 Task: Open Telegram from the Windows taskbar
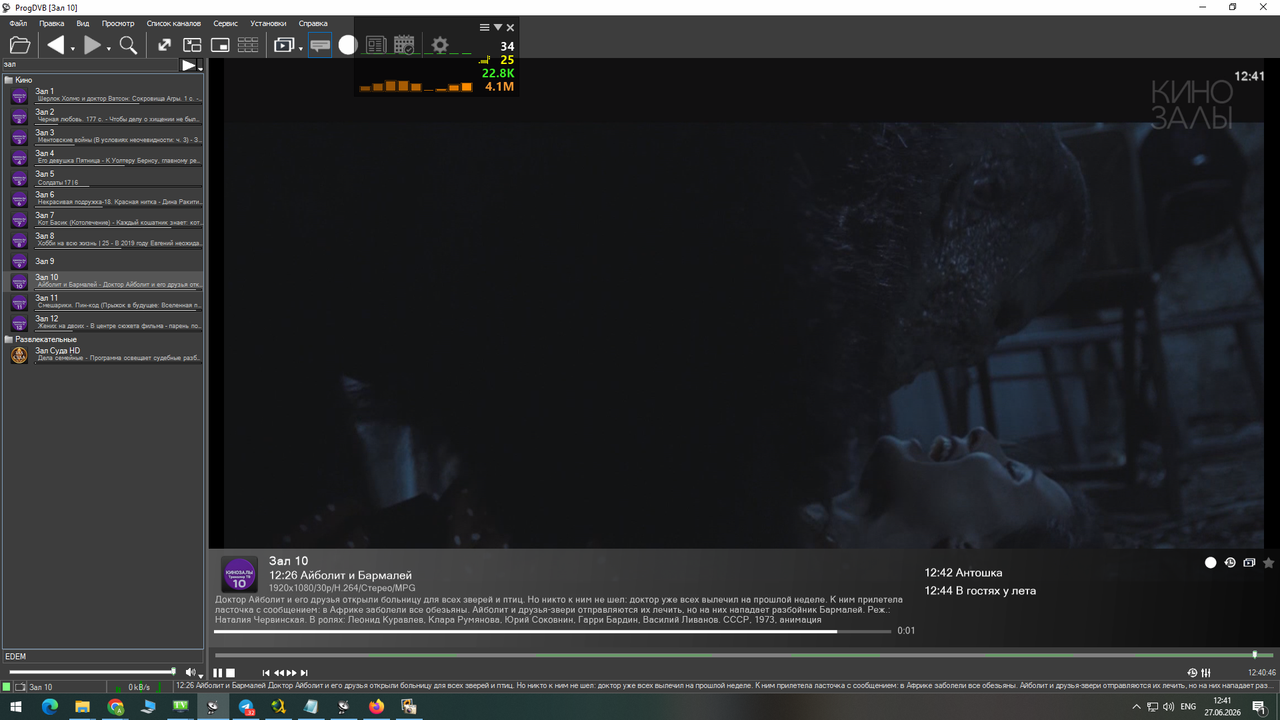click(x=246, y=707)
